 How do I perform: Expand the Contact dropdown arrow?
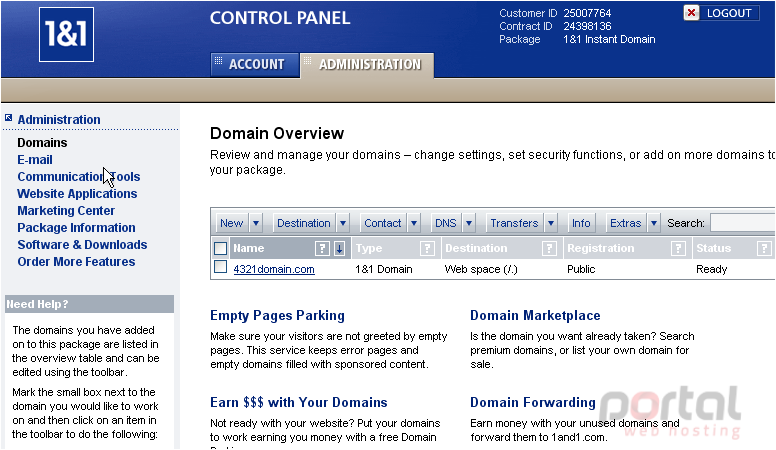(x=414, y=223)
